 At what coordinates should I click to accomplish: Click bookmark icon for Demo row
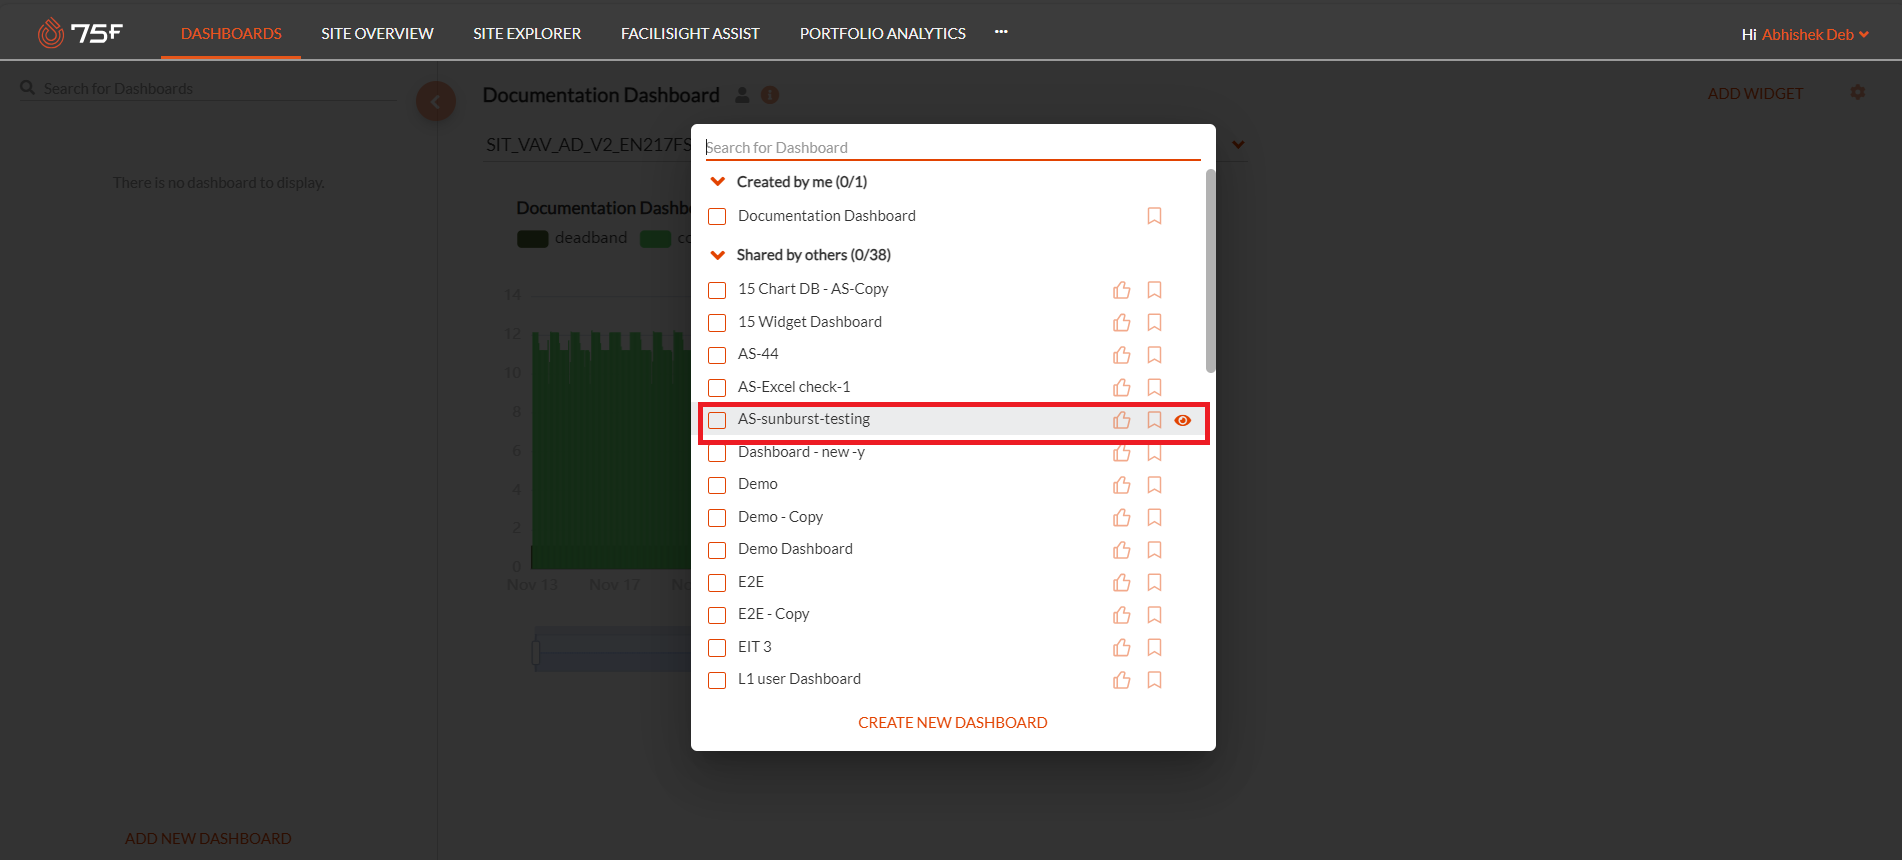coord(1154,485)
